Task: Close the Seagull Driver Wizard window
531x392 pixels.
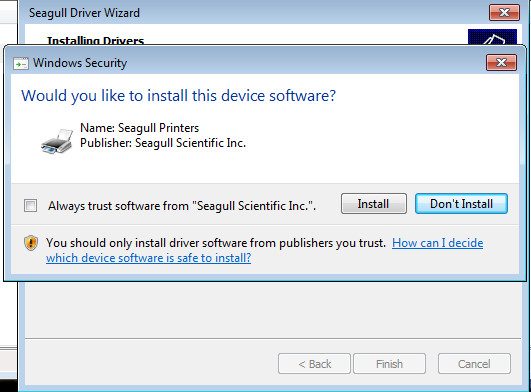Action: [x=504, y=13]
